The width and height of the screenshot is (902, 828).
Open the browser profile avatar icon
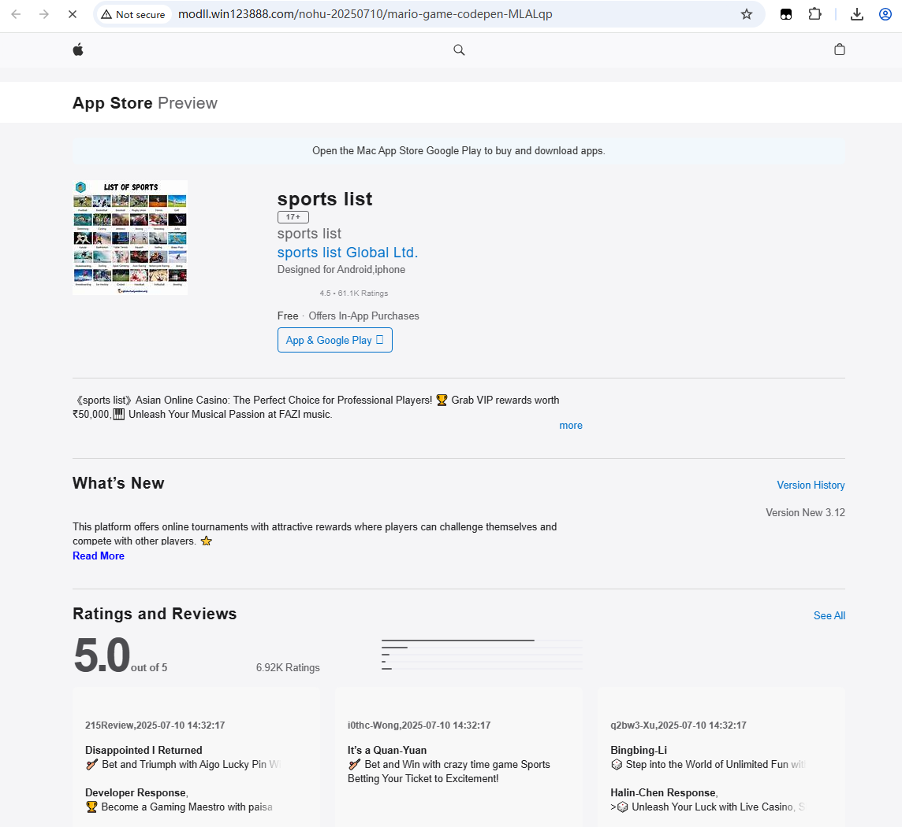885,15
